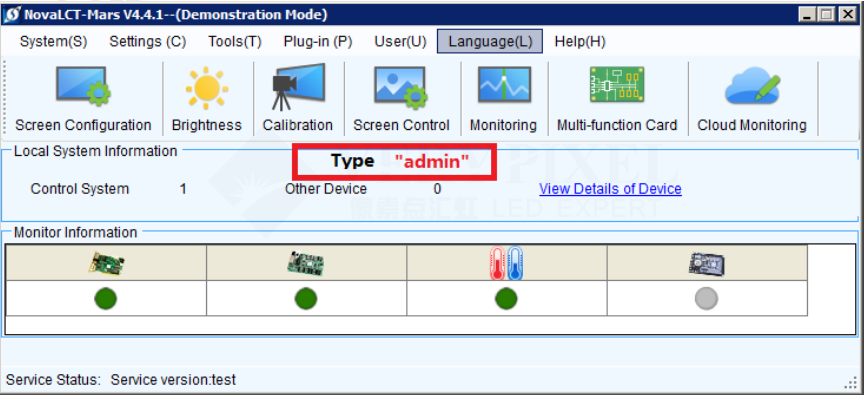Click the Local System Information group title
The image size is (865, 395).
(x=95, y=151)
